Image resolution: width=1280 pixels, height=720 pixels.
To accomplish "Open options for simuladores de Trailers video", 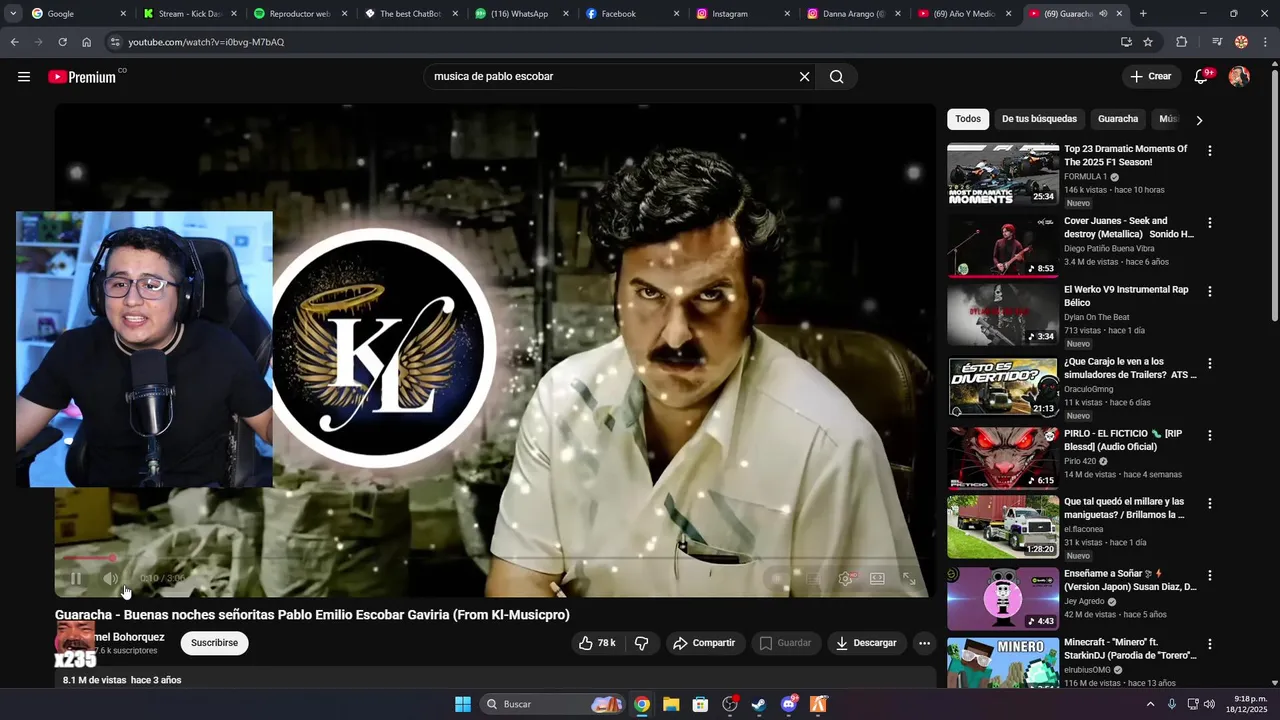I will (x=1210, y=363).
